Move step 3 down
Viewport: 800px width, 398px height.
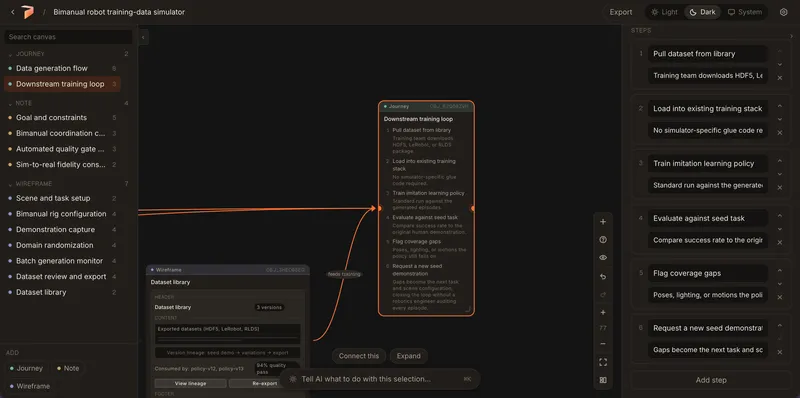point(780,174)
